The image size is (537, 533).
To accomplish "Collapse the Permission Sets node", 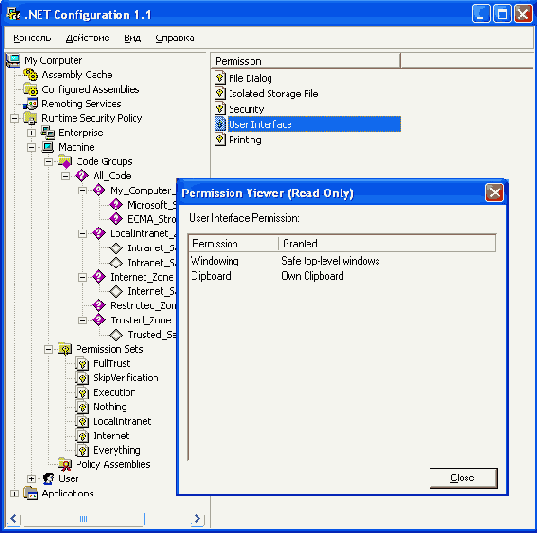I will click(49, 349).
